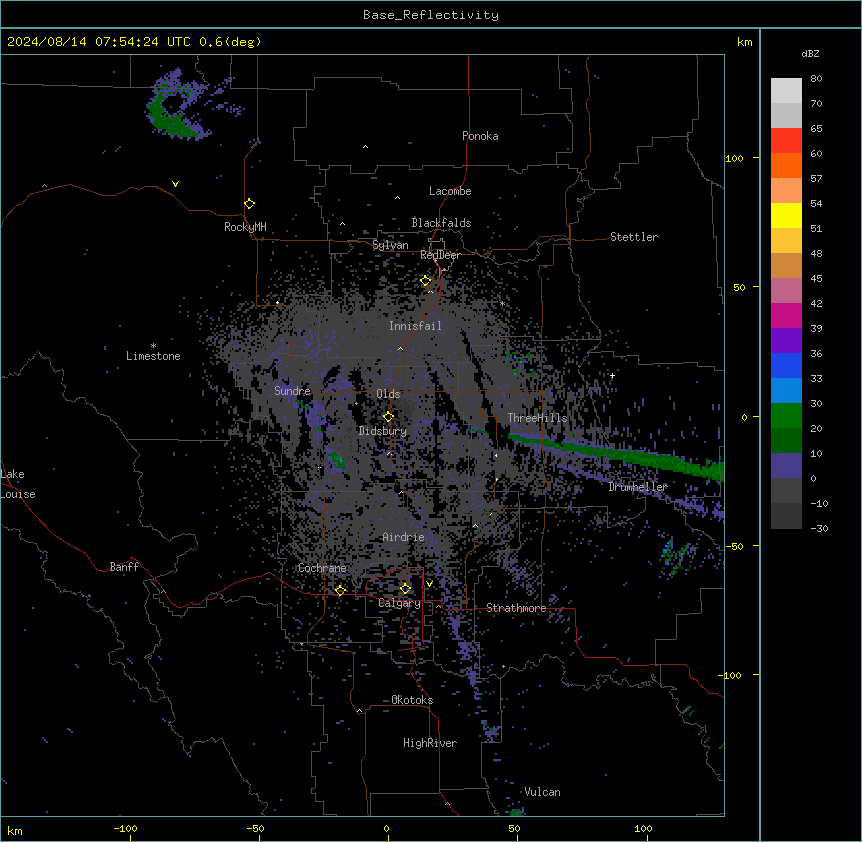Click the 80 value on the dBZ legend
The image size is (862, 842).
tap(816, 79)
